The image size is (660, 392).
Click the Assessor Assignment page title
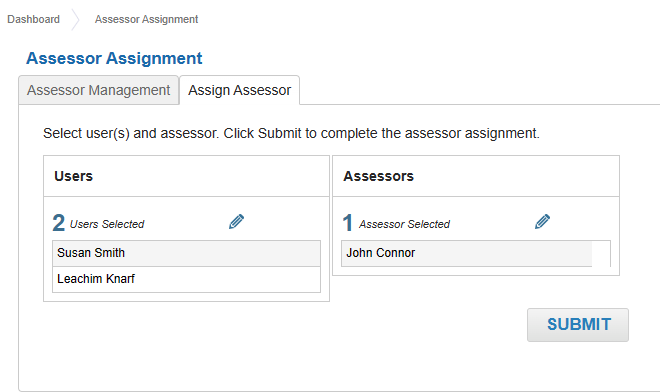tap(114, 58)
